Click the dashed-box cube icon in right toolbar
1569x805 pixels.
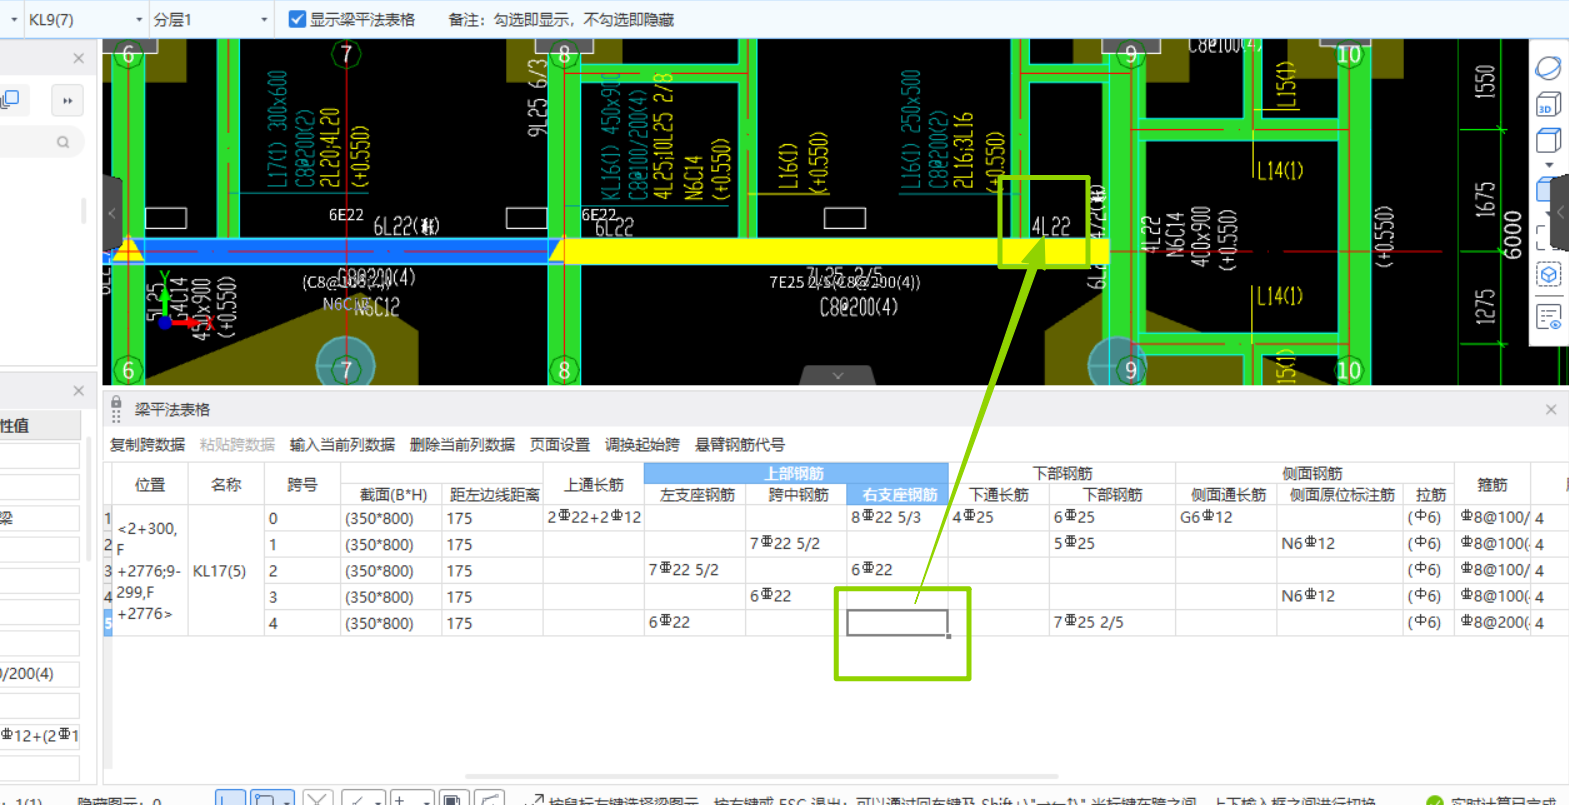coord(1548,274)
